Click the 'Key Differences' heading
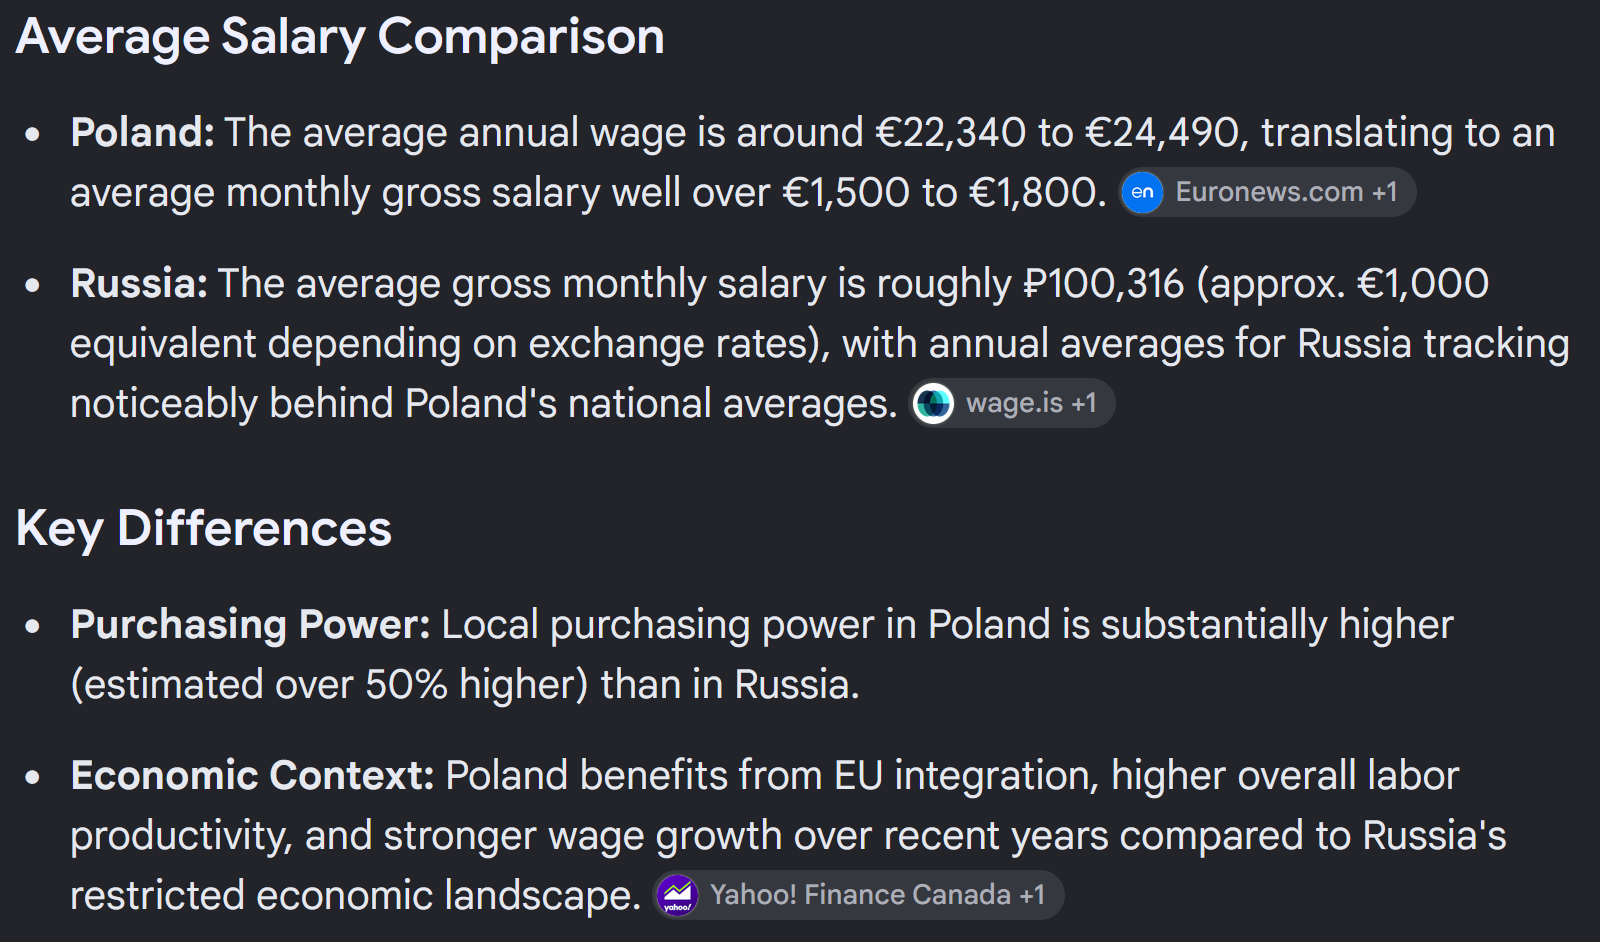Image resolution: width=1600 pixels, height=942 pixels. pos(204,529)
